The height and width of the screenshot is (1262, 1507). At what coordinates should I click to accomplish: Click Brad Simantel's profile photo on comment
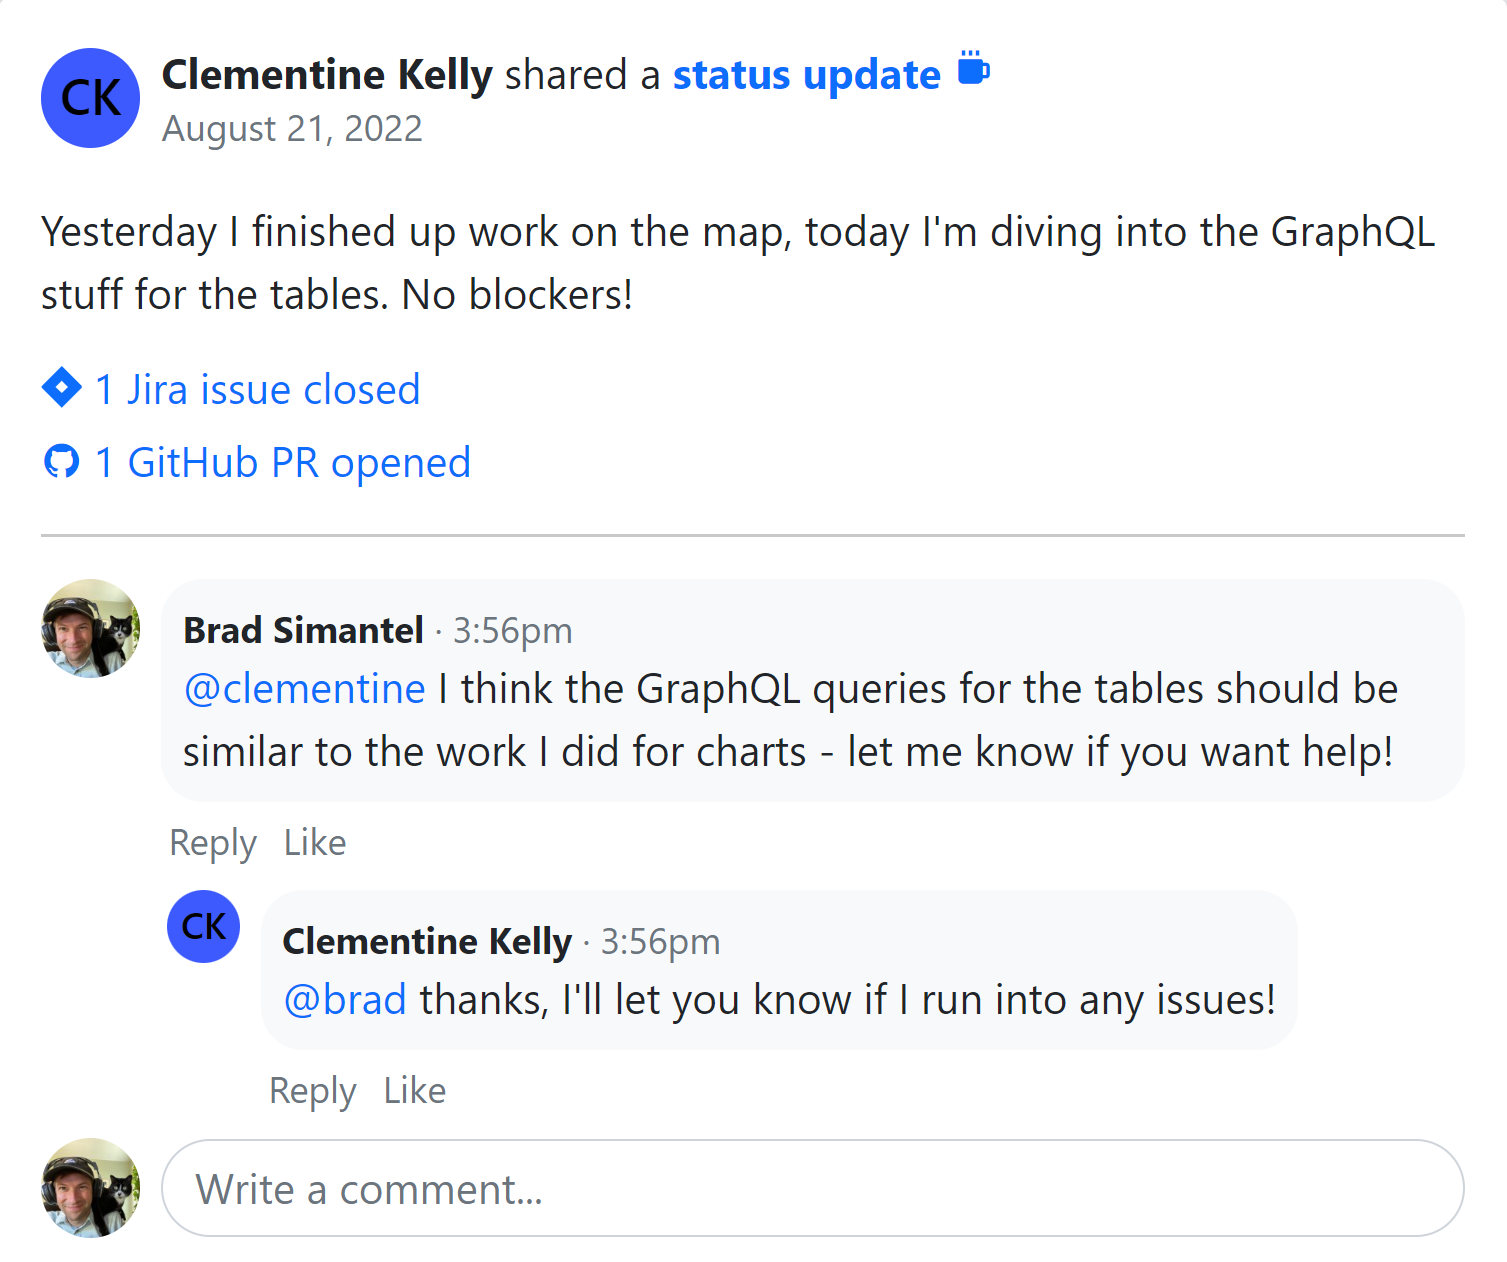pyautogui.click(x=90, y=628)
